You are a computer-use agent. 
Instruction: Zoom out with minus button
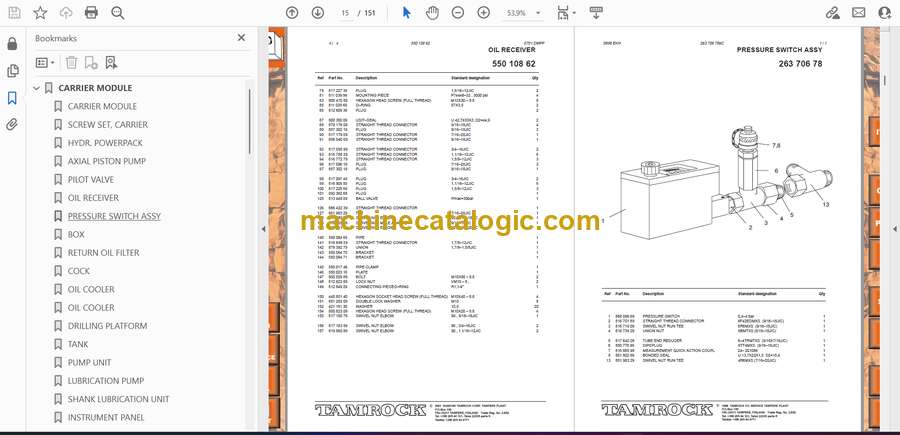457,13
